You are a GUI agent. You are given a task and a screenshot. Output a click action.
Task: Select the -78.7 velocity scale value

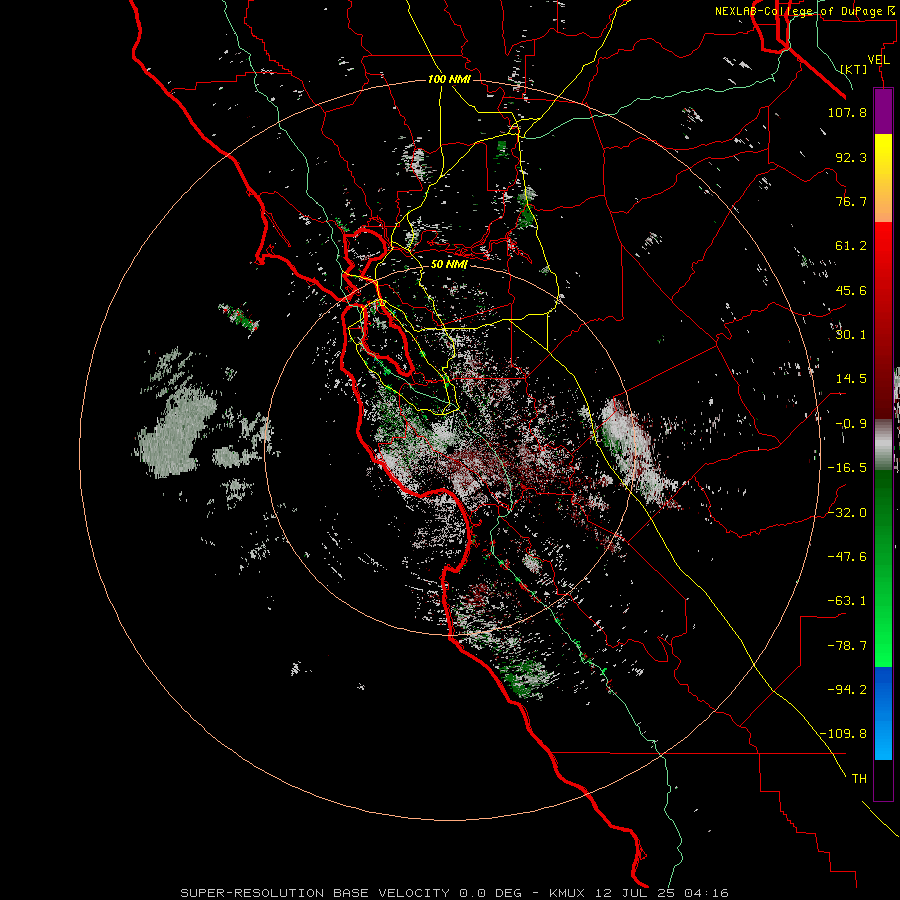point(847,646)
